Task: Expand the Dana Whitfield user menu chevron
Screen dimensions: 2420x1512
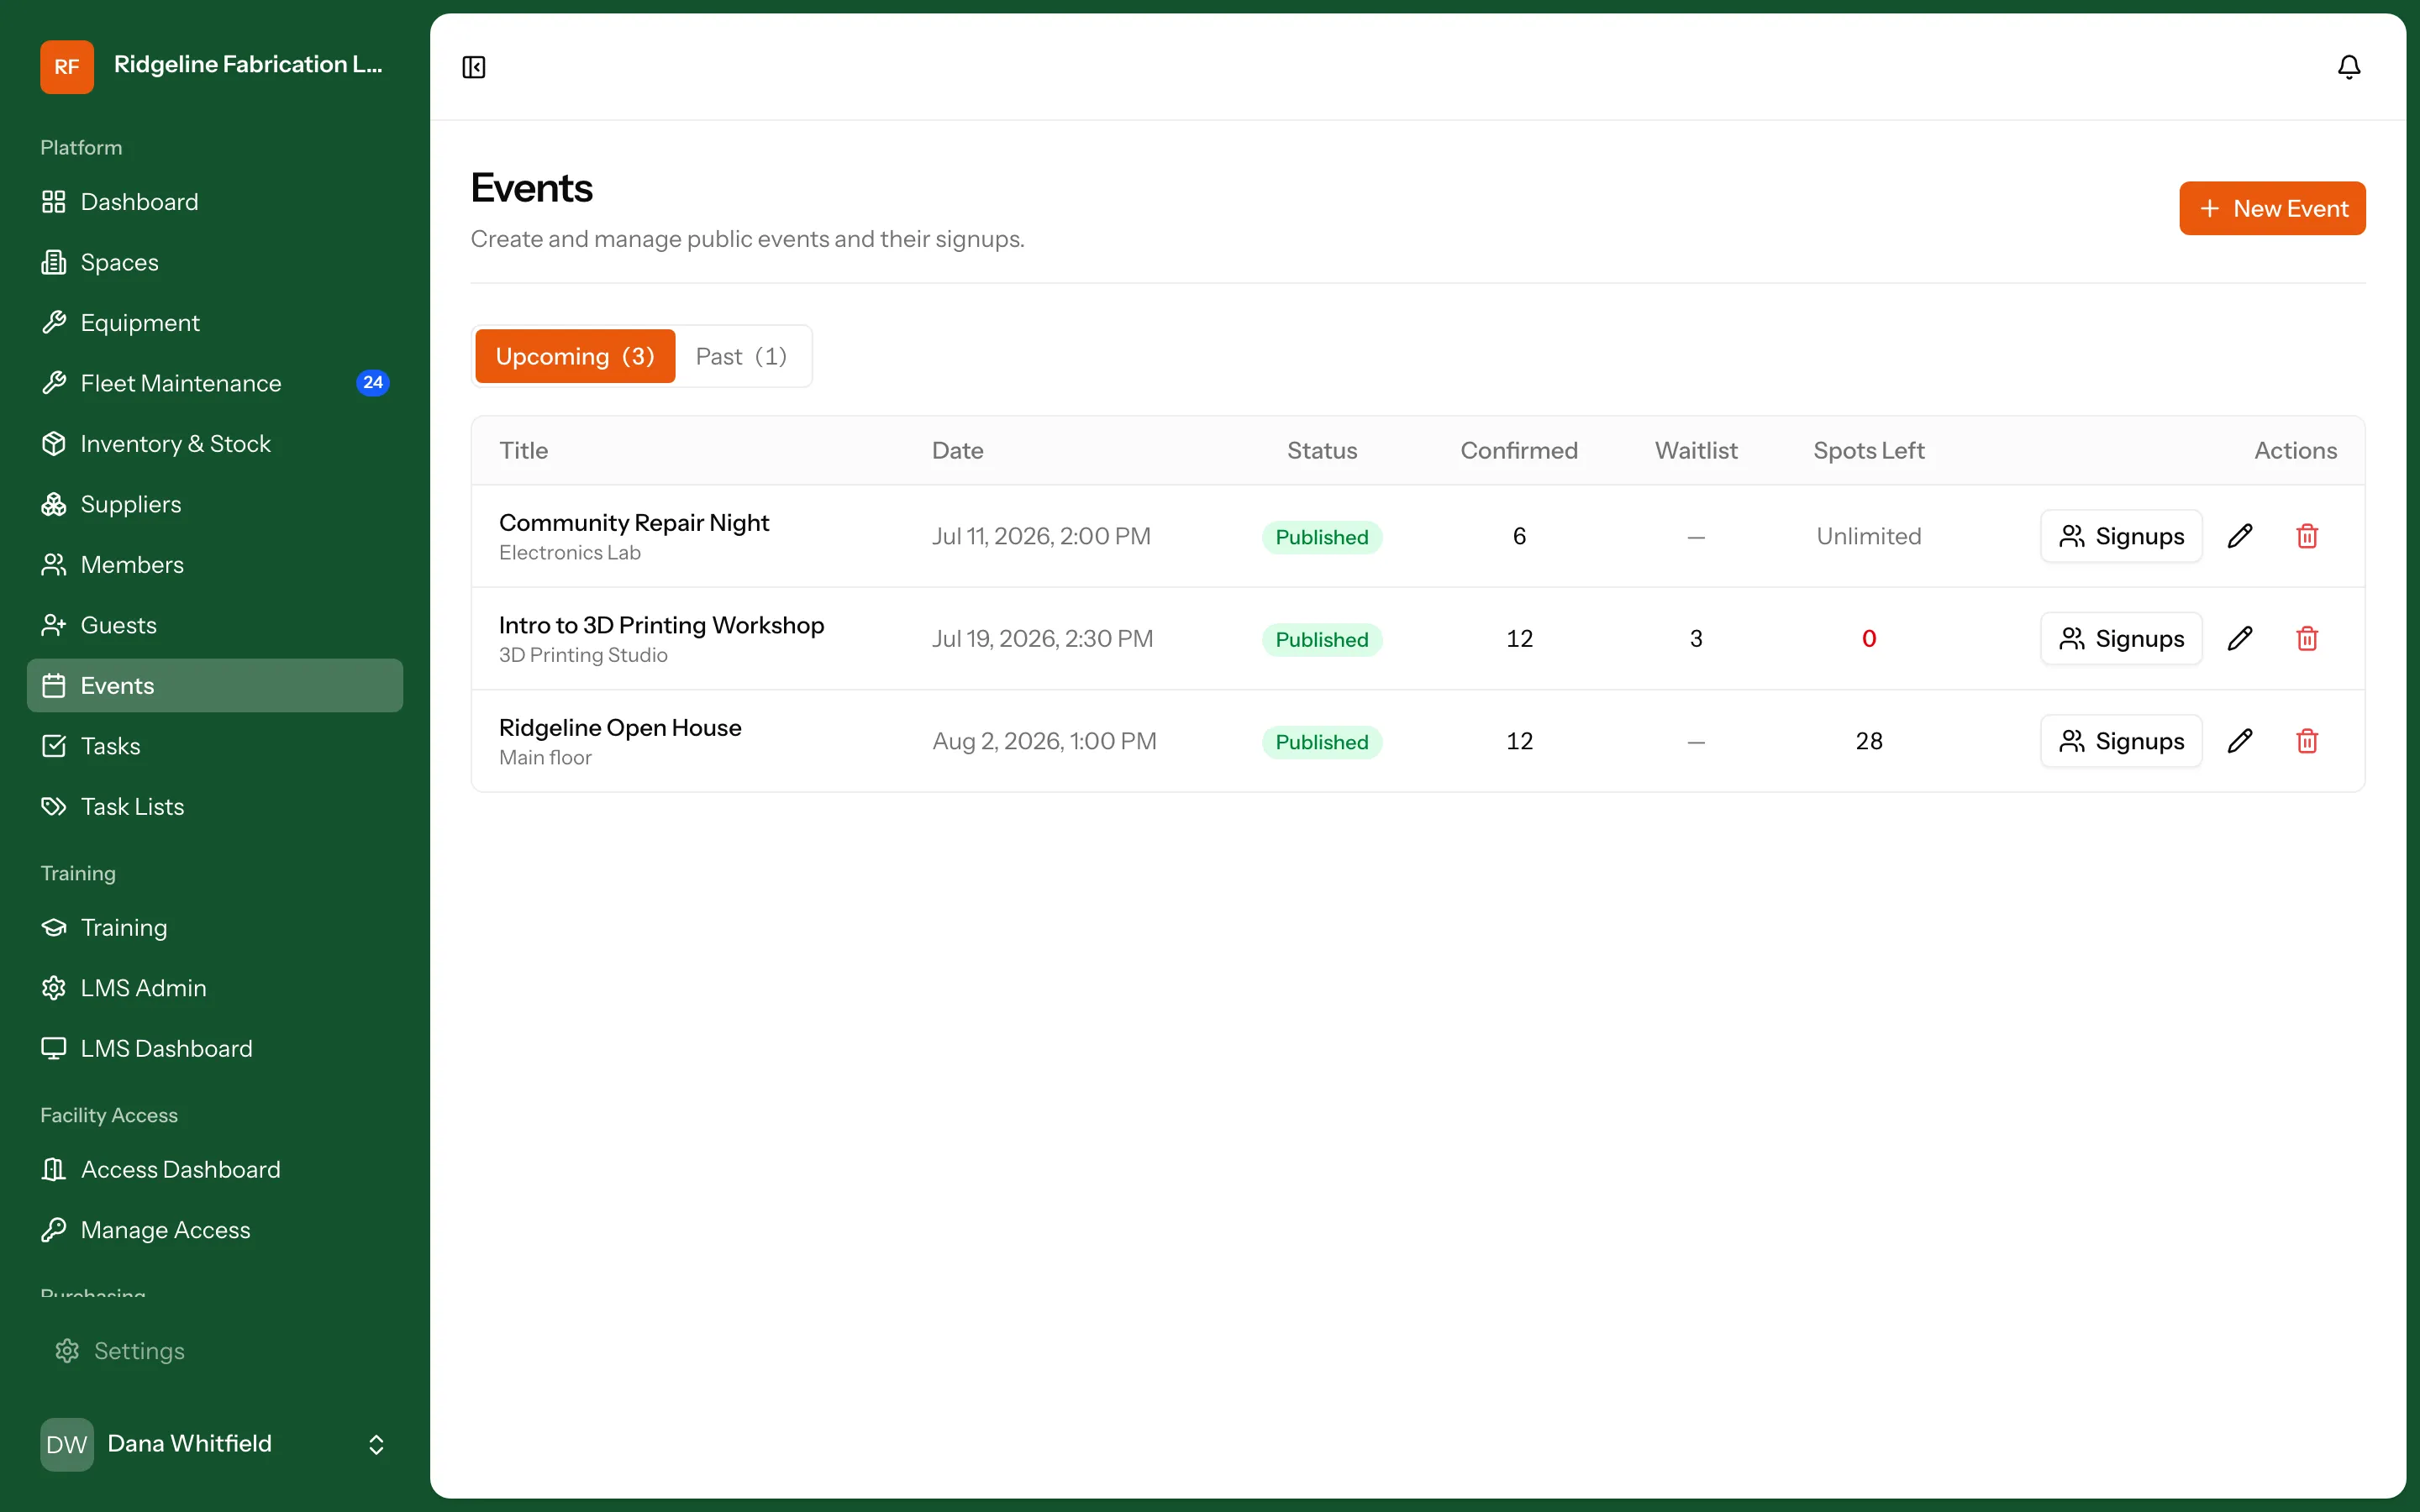Action: 376,1444
